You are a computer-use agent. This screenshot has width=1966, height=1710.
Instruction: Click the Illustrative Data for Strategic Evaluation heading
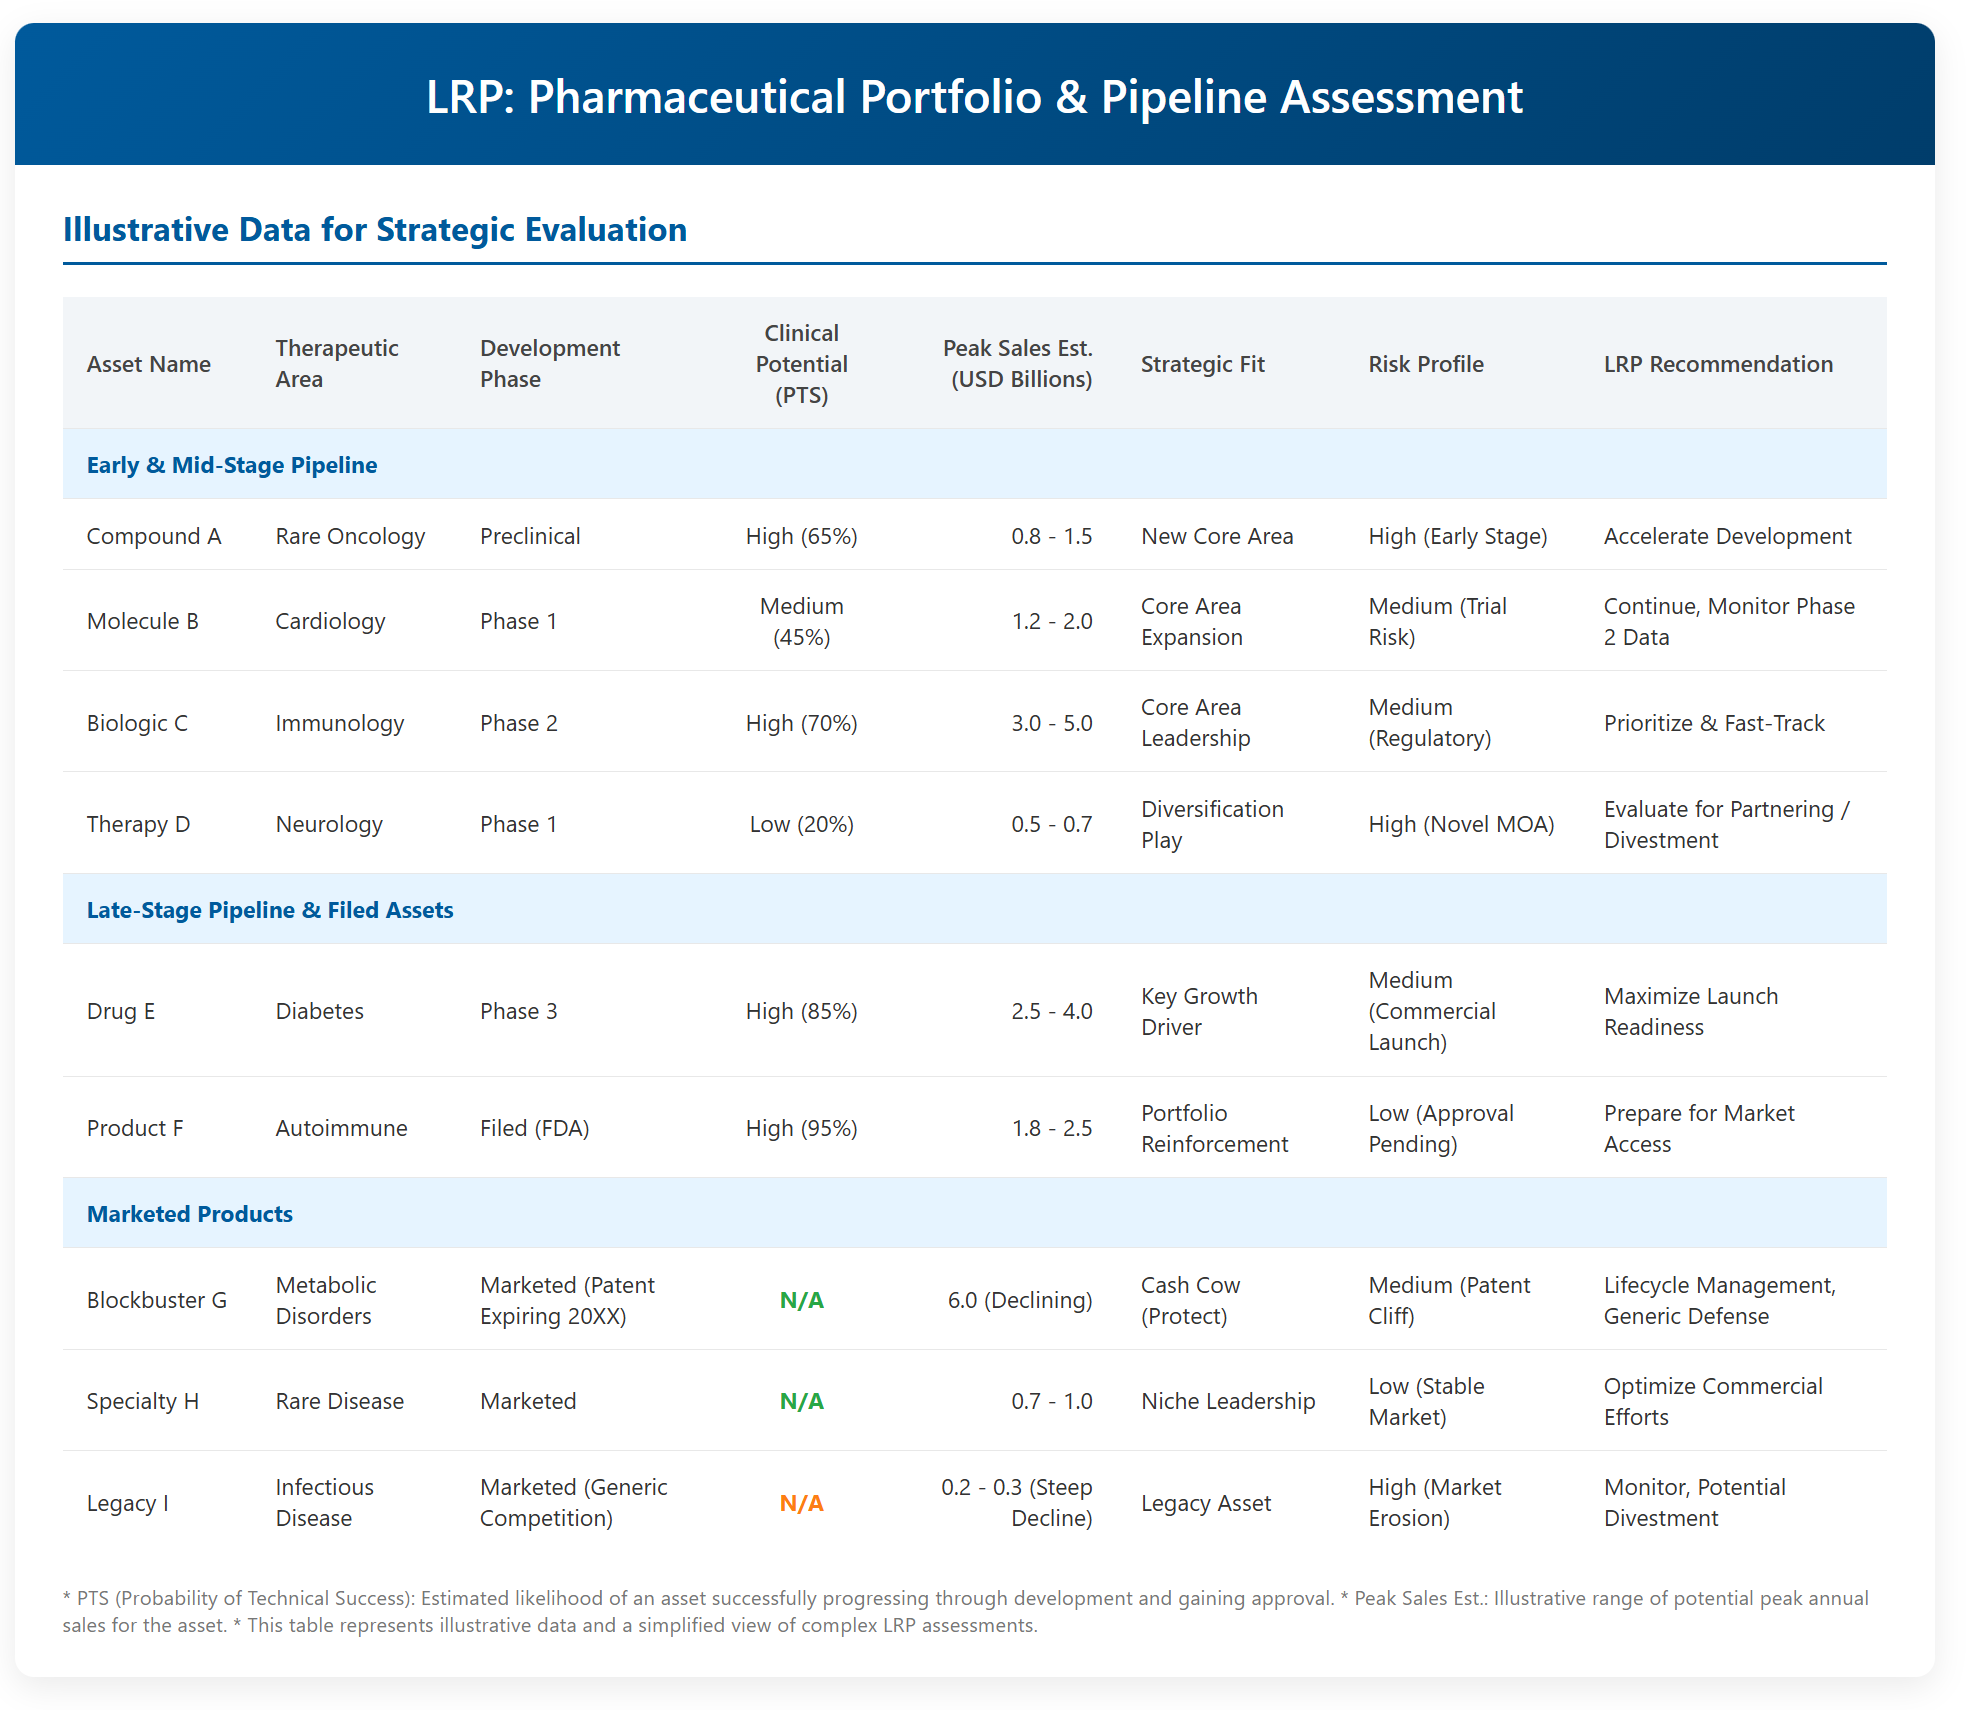[375, 230]
